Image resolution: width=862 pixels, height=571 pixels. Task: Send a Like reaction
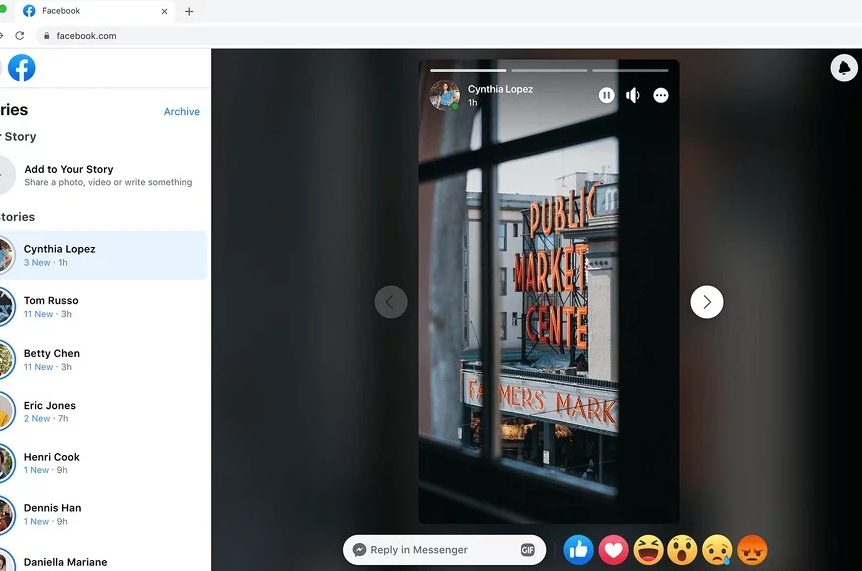click(x=578, y=549)
